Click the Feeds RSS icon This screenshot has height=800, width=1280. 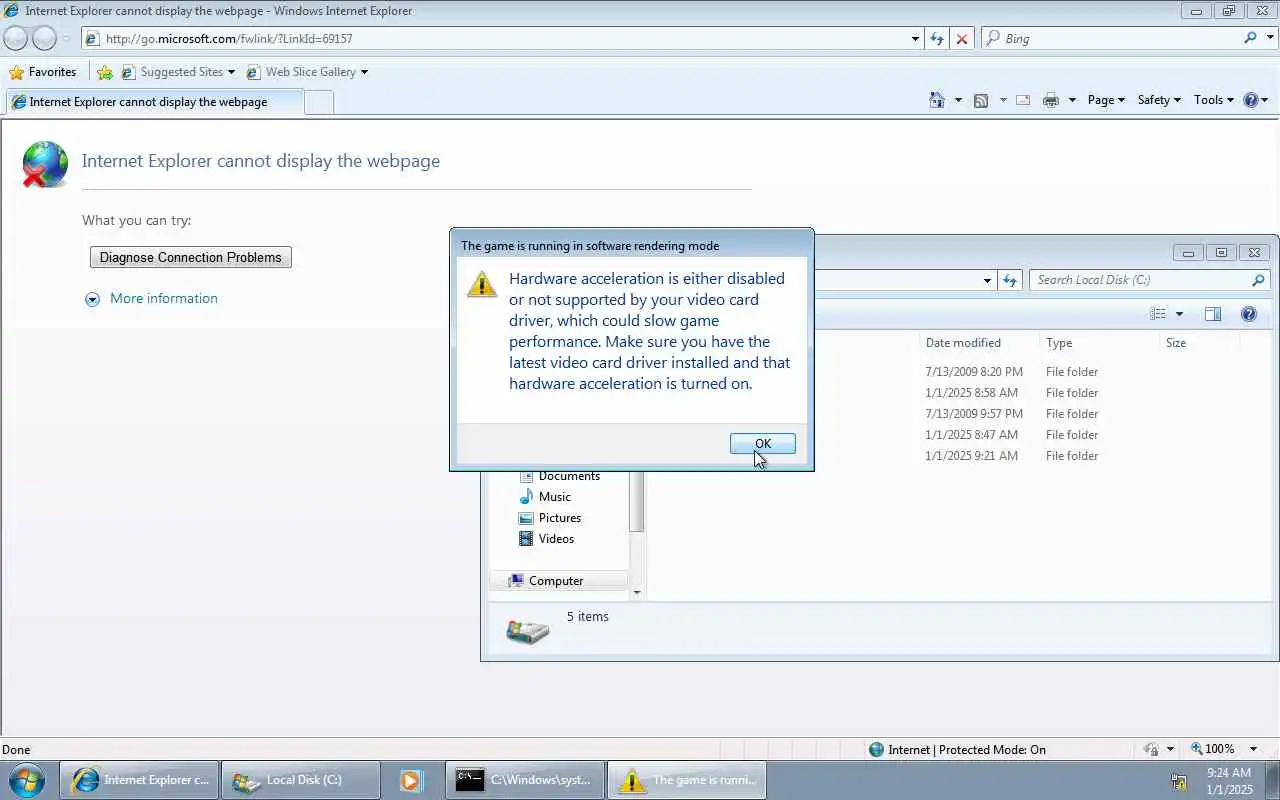coord(981,100)
